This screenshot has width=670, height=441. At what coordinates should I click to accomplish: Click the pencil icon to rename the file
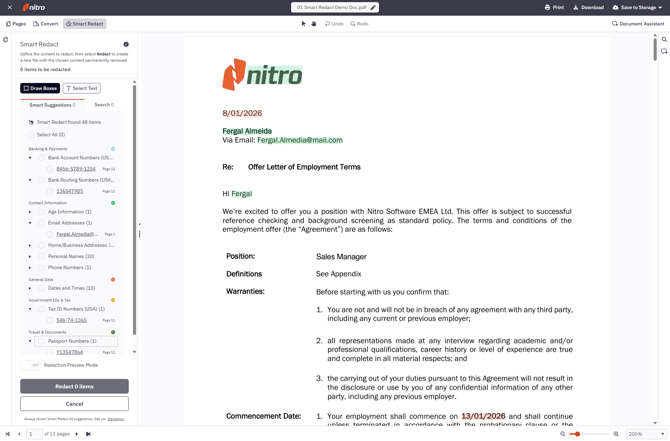click(373, 7)
